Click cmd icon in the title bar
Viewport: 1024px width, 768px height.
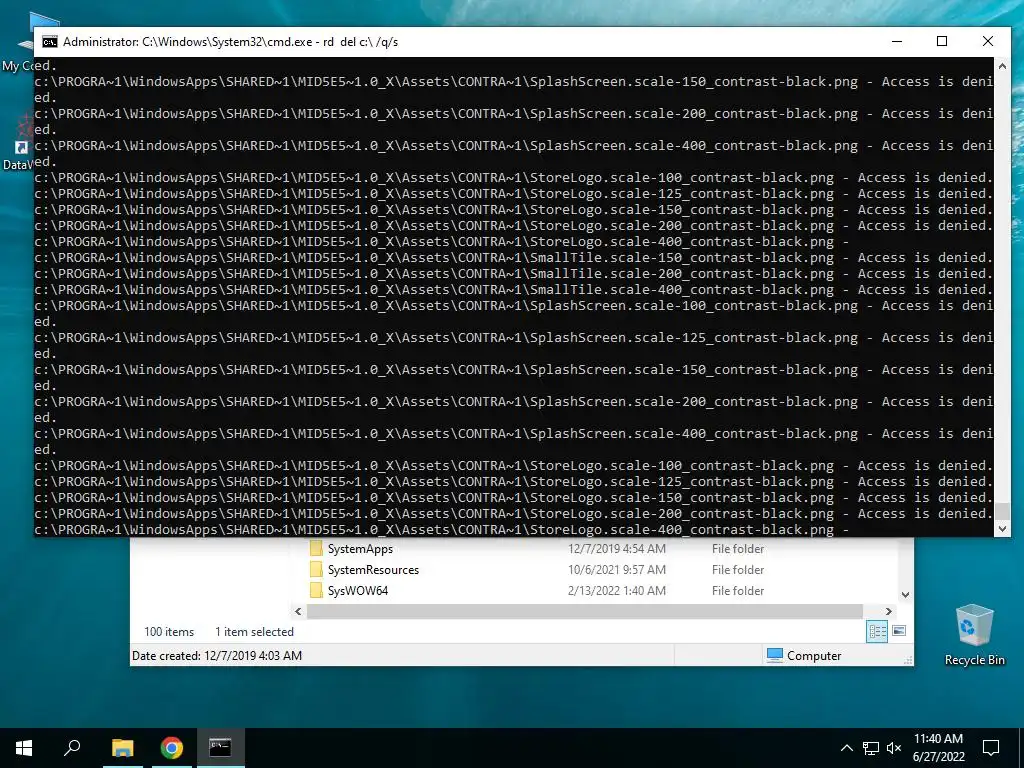pyautogui.click(x=50, y=42)
